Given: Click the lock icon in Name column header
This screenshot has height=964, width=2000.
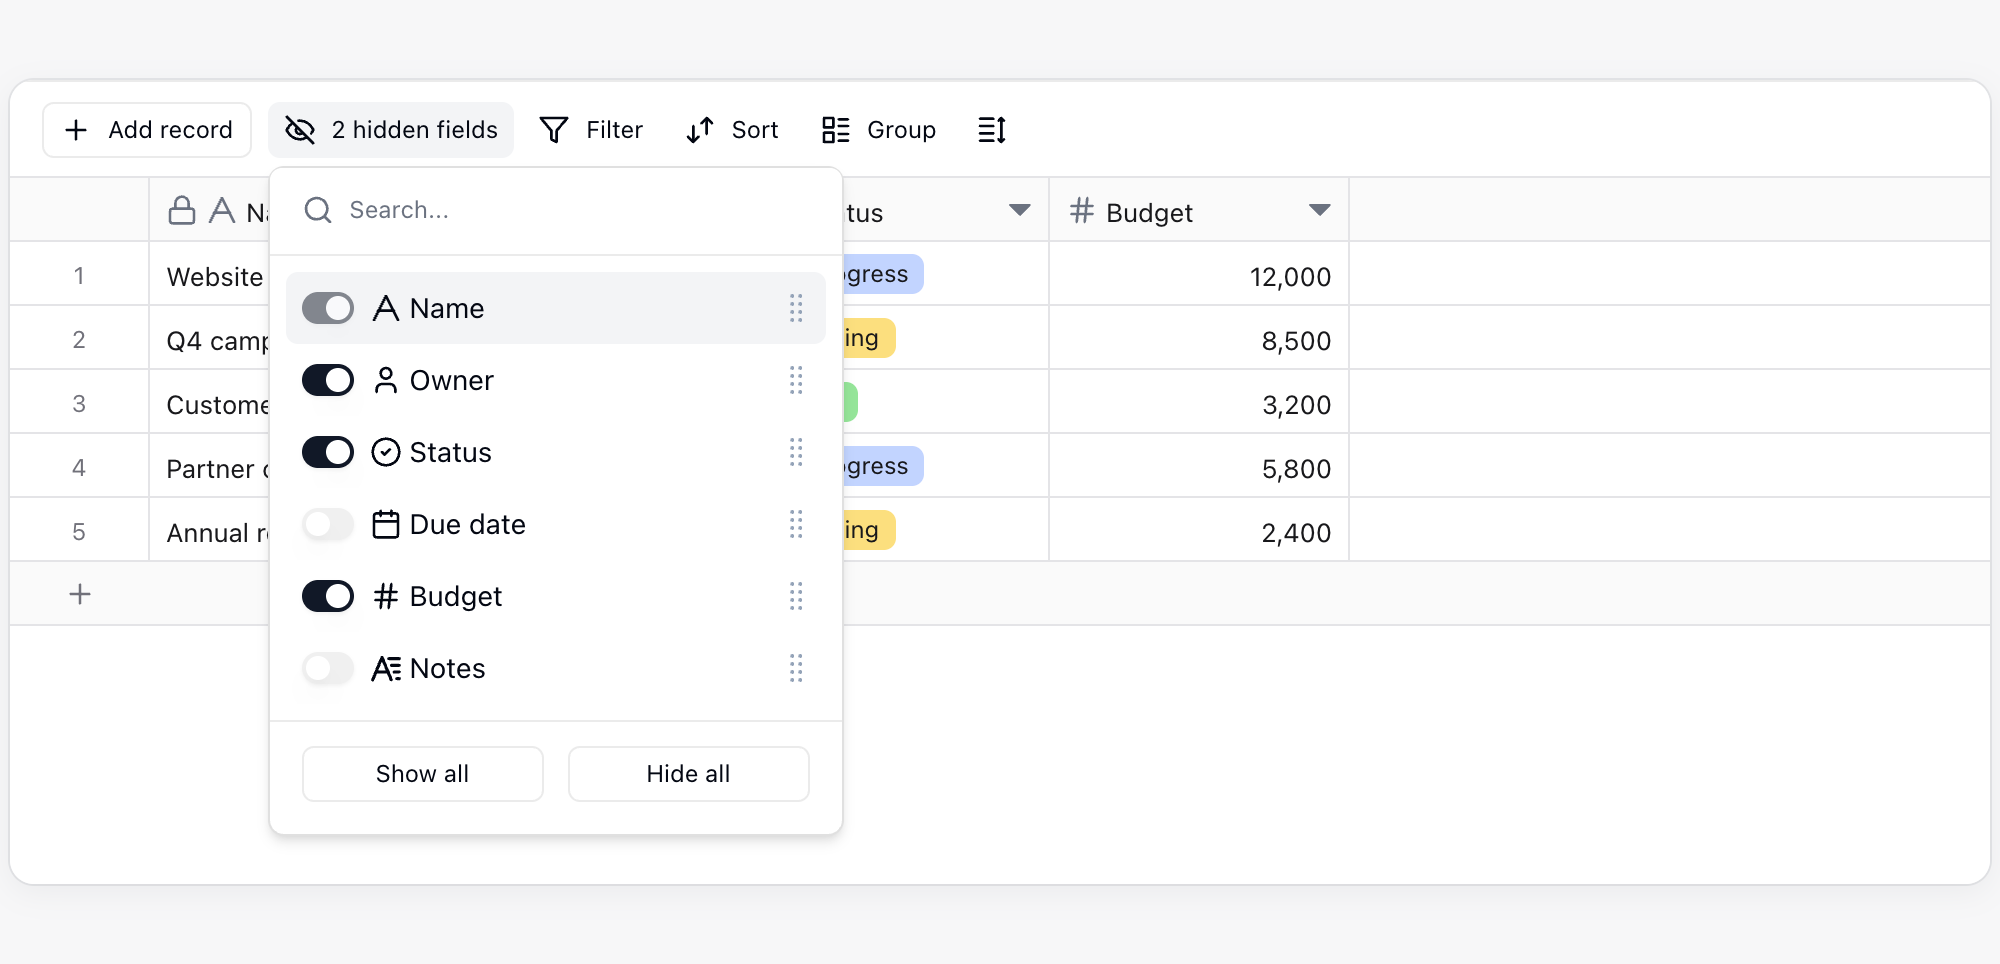Looking at the screenshot, I should pyautogui.click(x=182, y=211).
